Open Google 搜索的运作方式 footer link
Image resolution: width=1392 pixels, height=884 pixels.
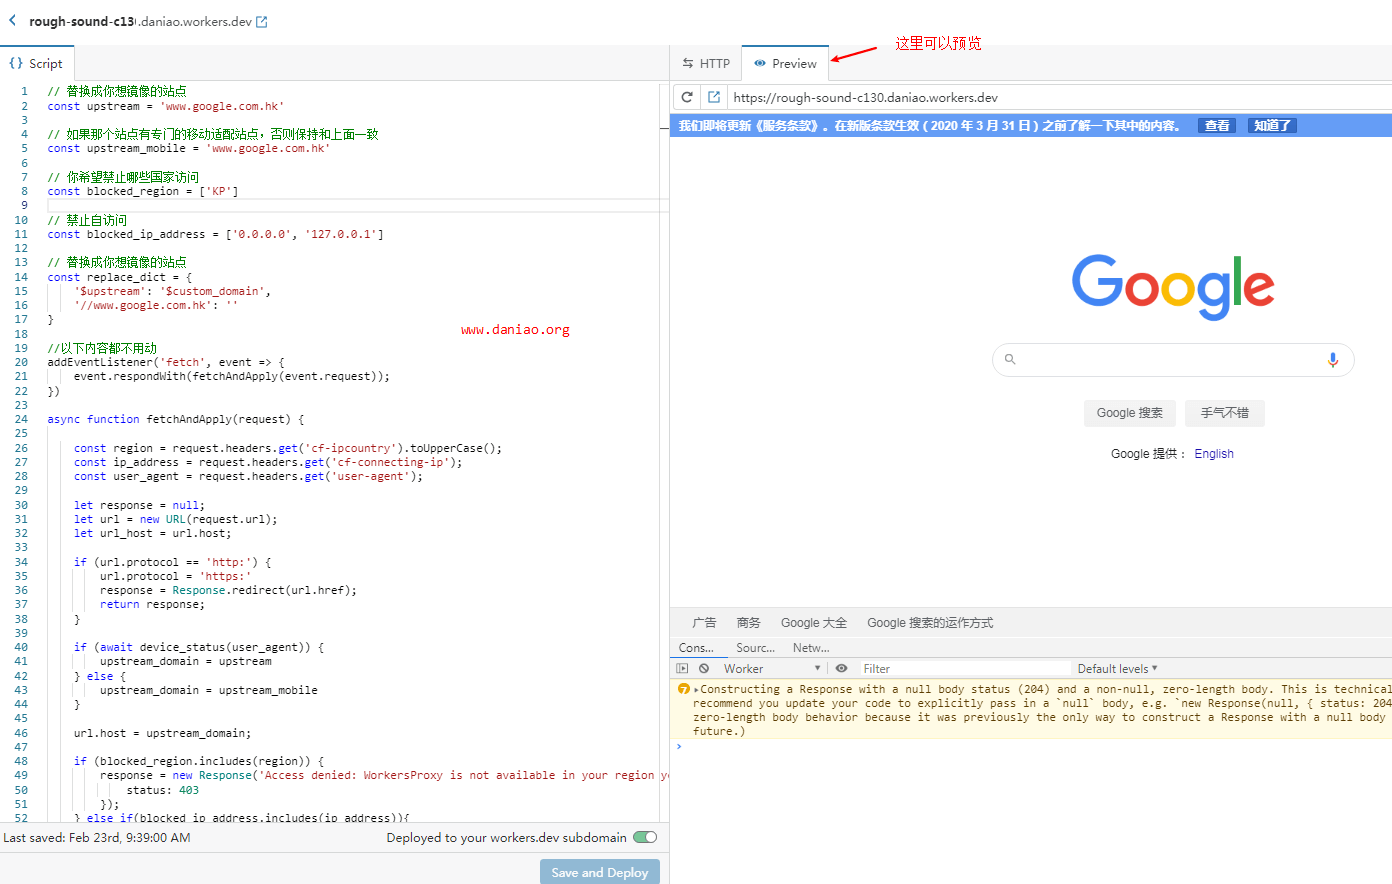click(930, 623)
